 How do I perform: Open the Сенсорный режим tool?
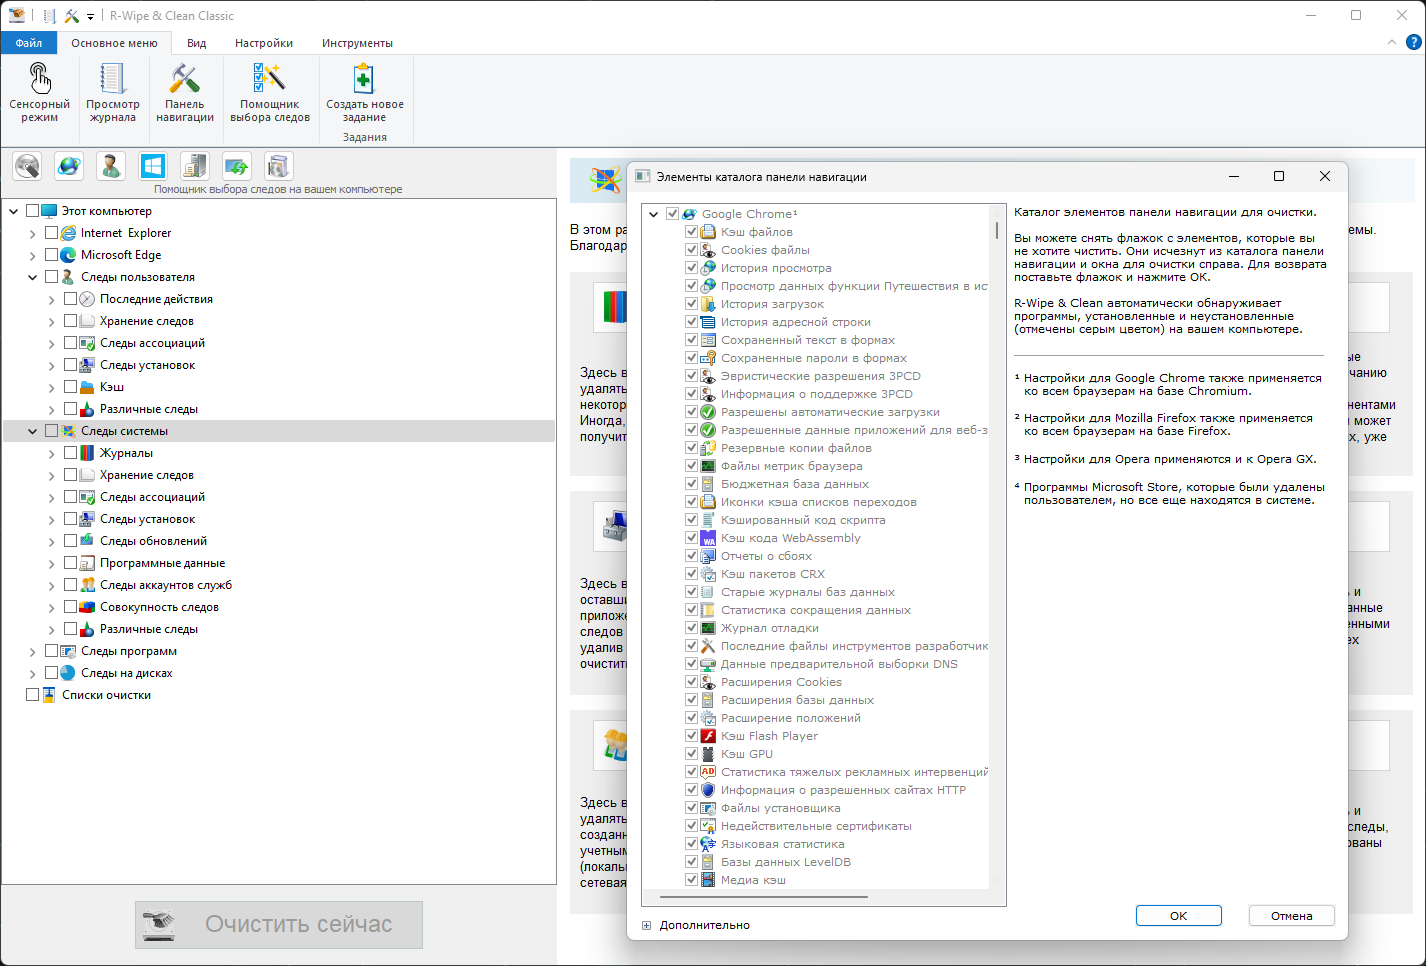pyautogui.click(x=39, y=92)
